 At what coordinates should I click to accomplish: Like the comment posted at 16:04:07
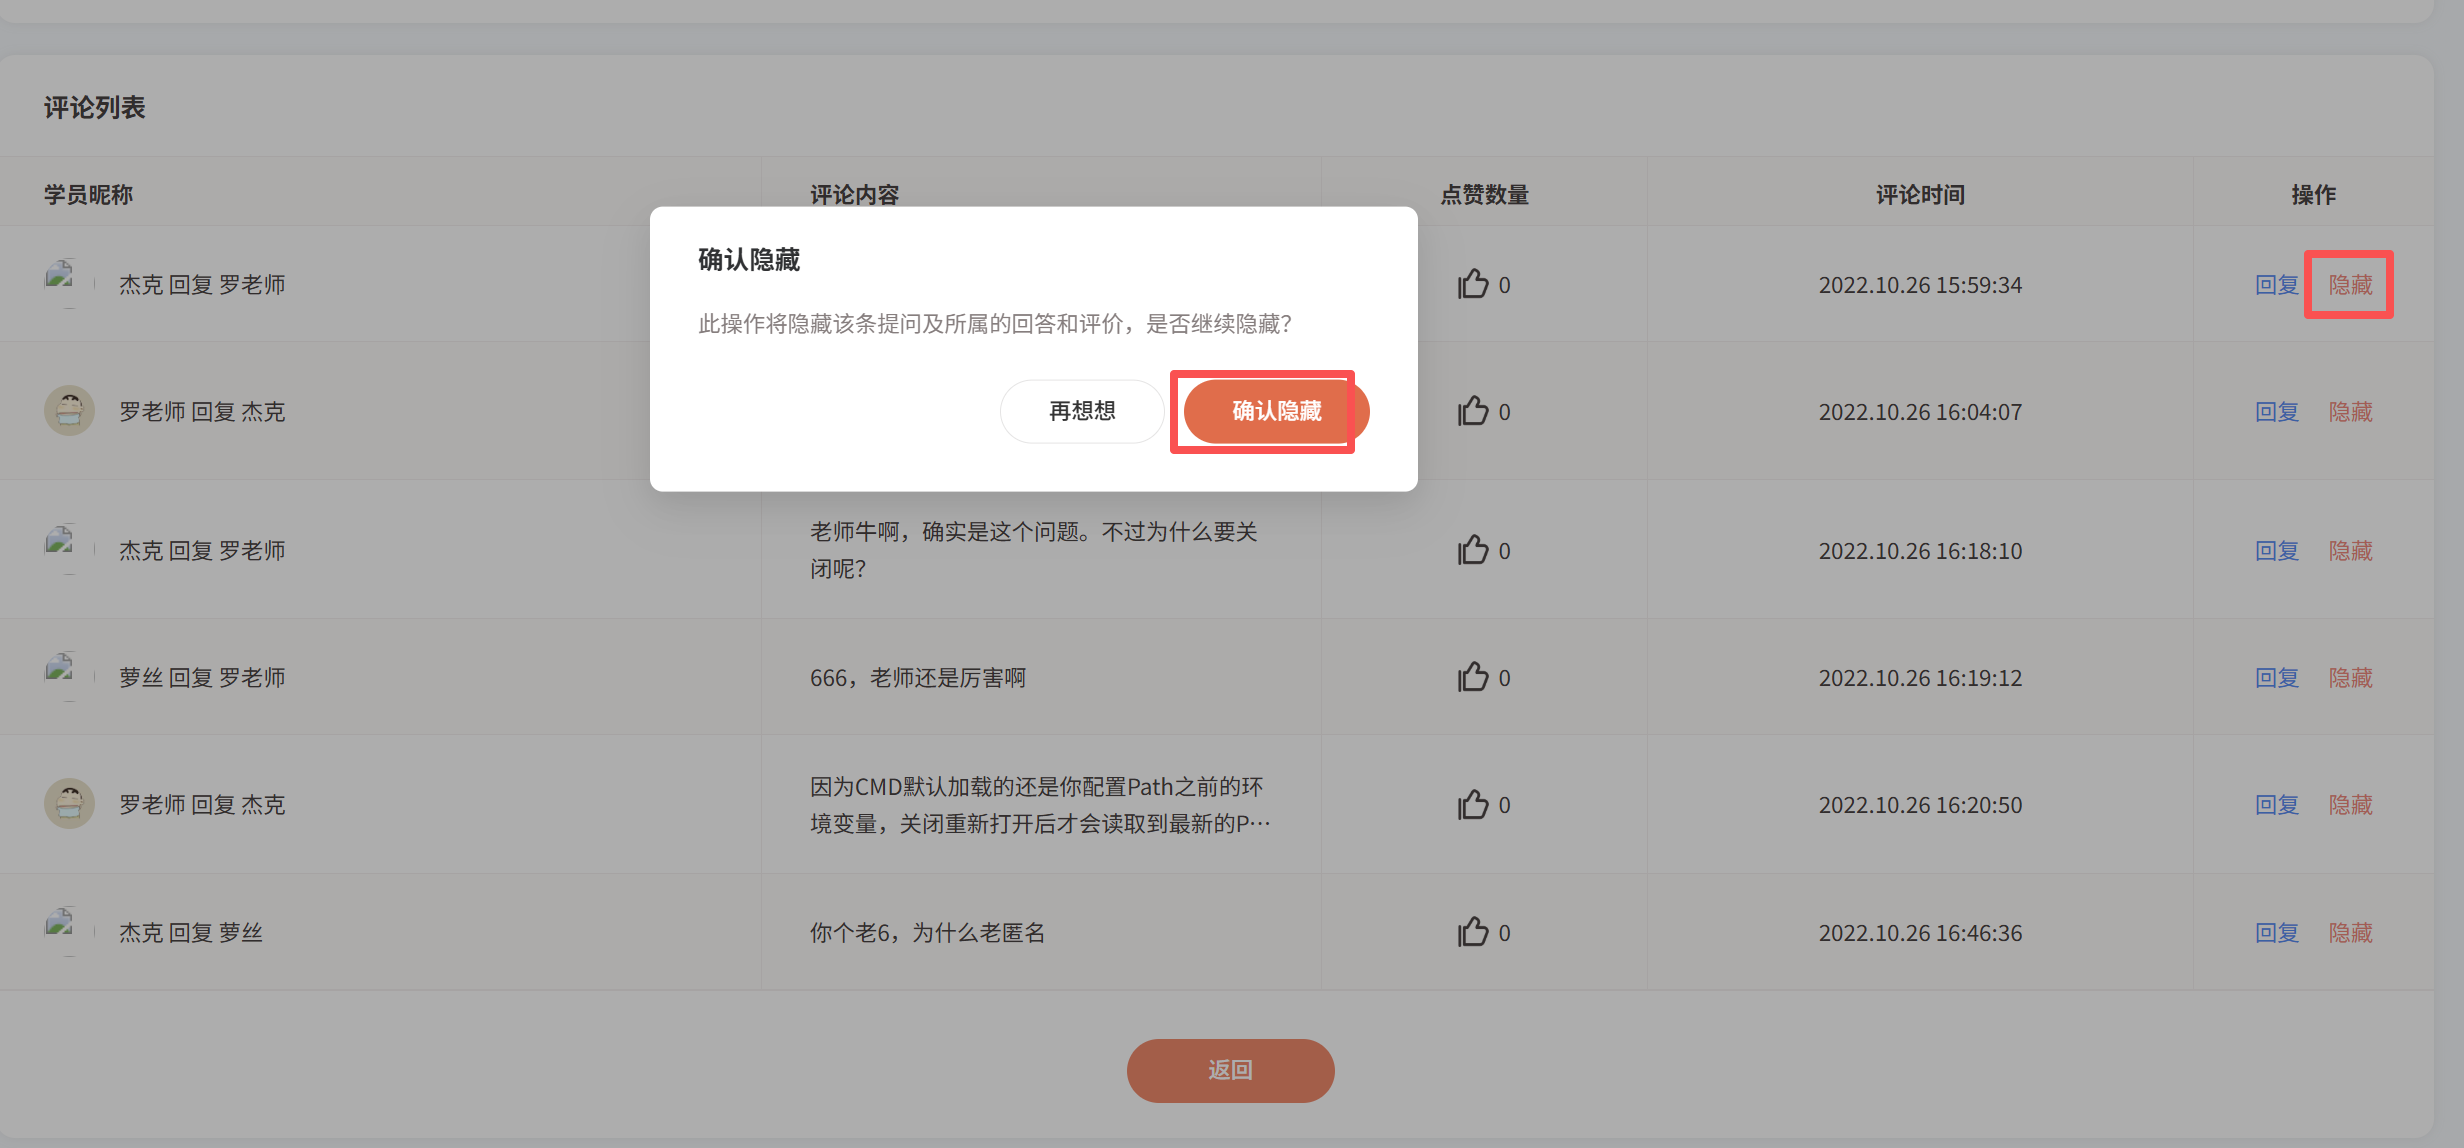point(1472,411)
